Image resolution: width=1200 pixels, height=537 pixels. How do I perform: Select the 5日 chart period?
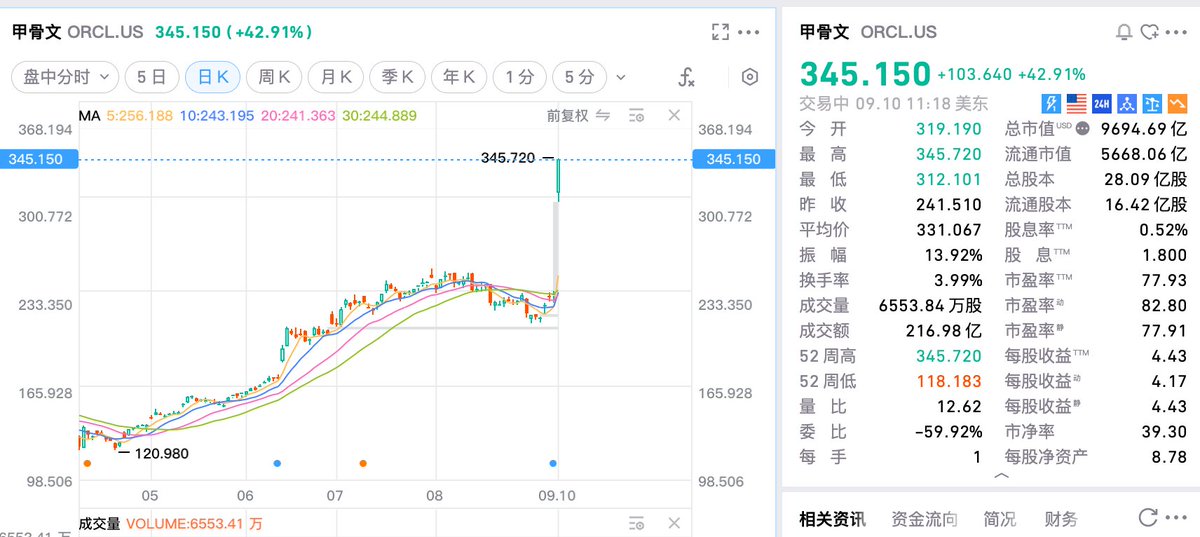click(x=153, y=77)
